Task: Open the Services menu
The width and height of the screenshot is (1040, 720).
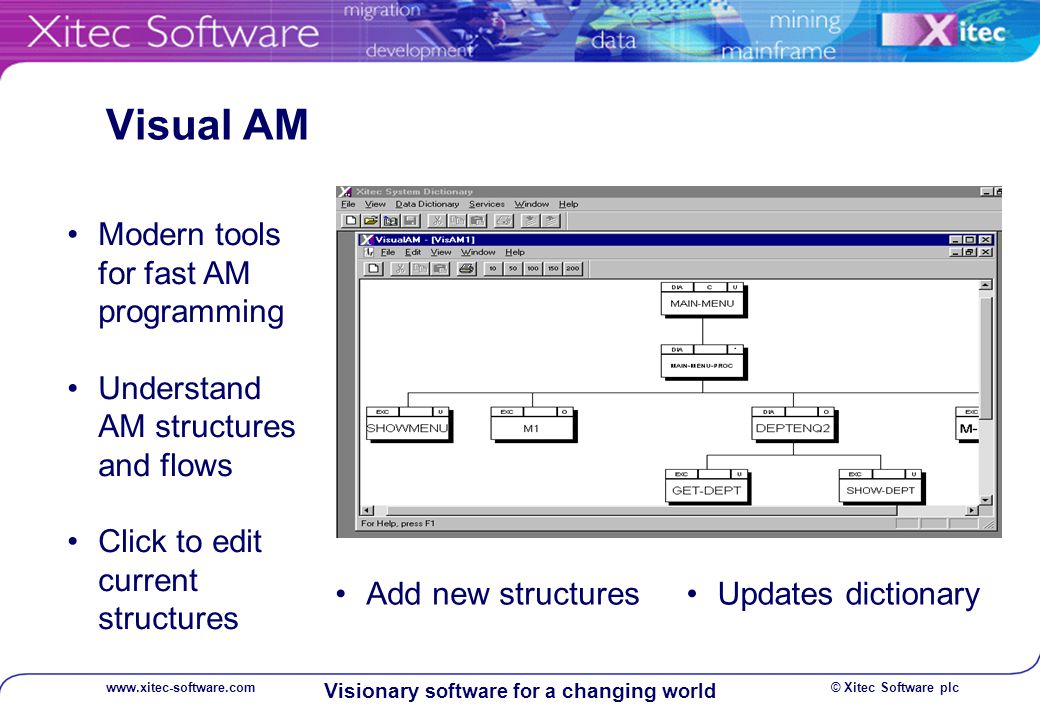Action: pyautogui.click(x=487, y=204)
